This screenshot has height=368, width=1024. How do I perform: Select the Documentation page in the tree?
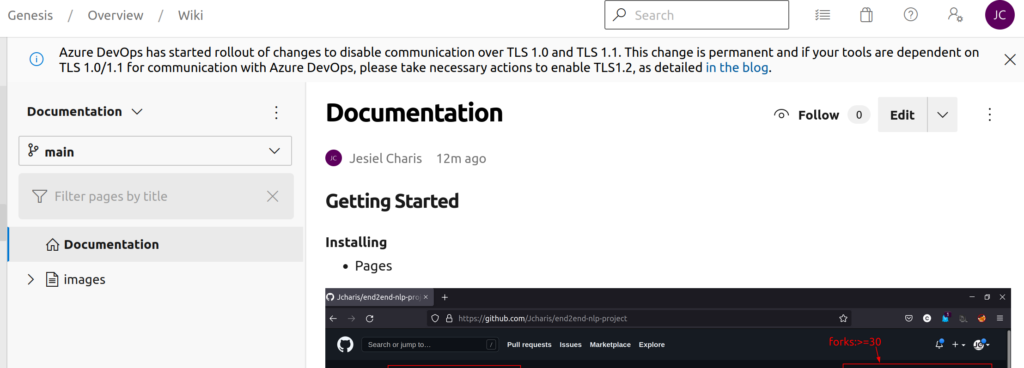coord(155,245)
